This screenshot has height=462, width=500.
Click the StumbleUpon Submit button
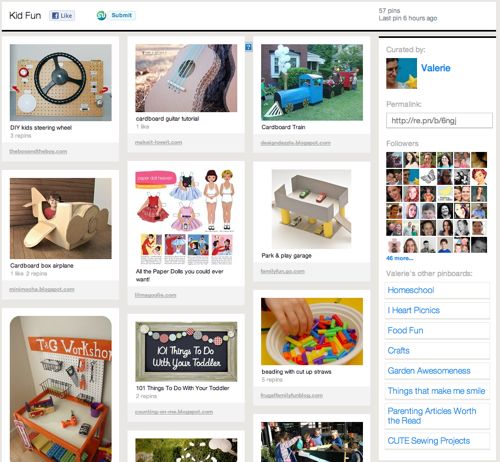(x=116, y=15)
